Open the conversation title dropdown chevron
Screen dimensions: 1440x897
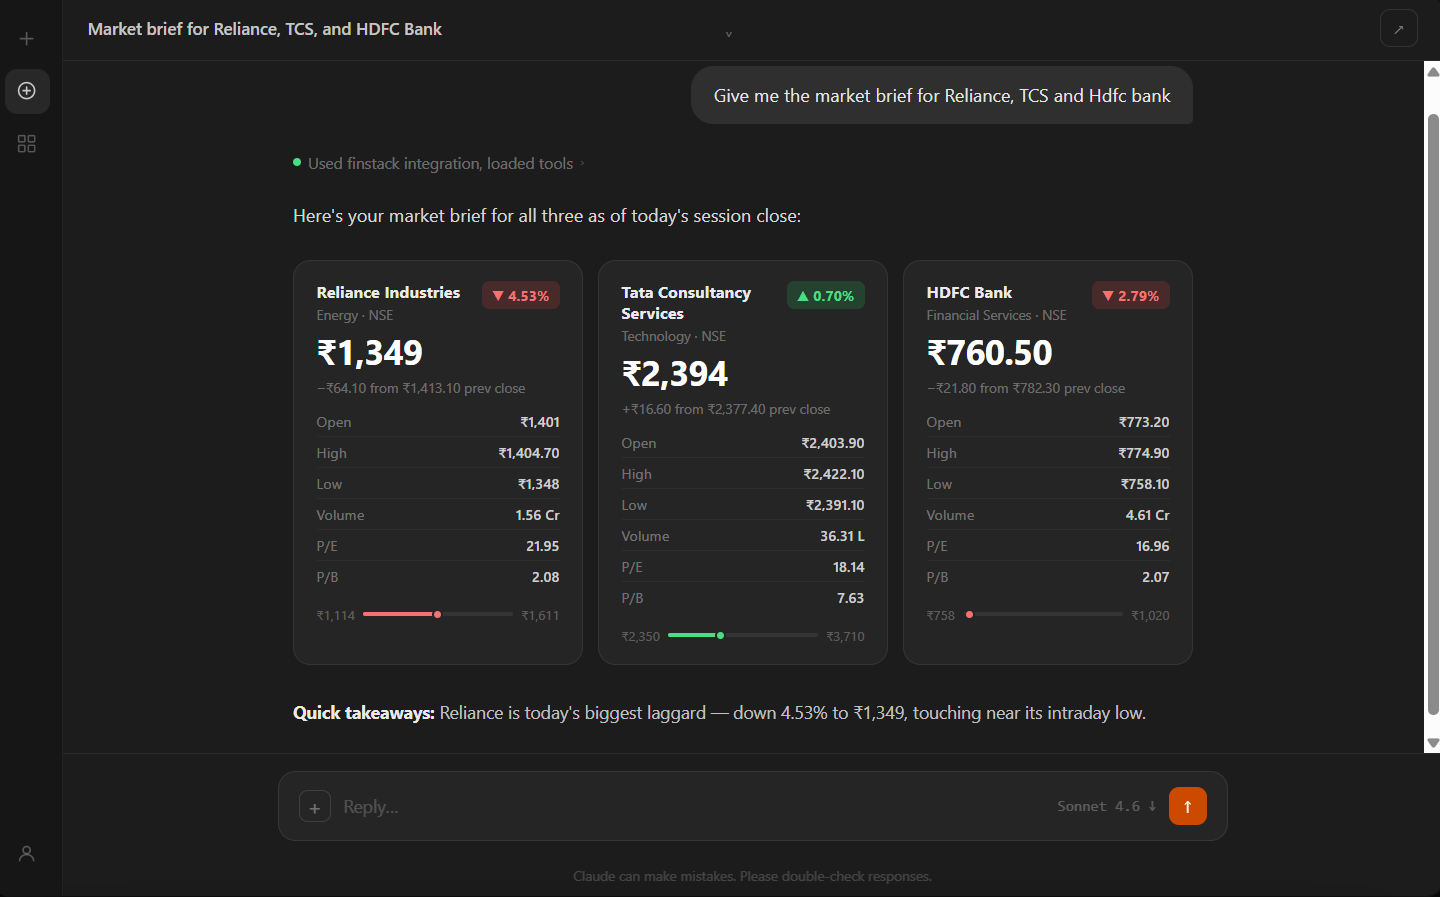click(x=729, y=34)
